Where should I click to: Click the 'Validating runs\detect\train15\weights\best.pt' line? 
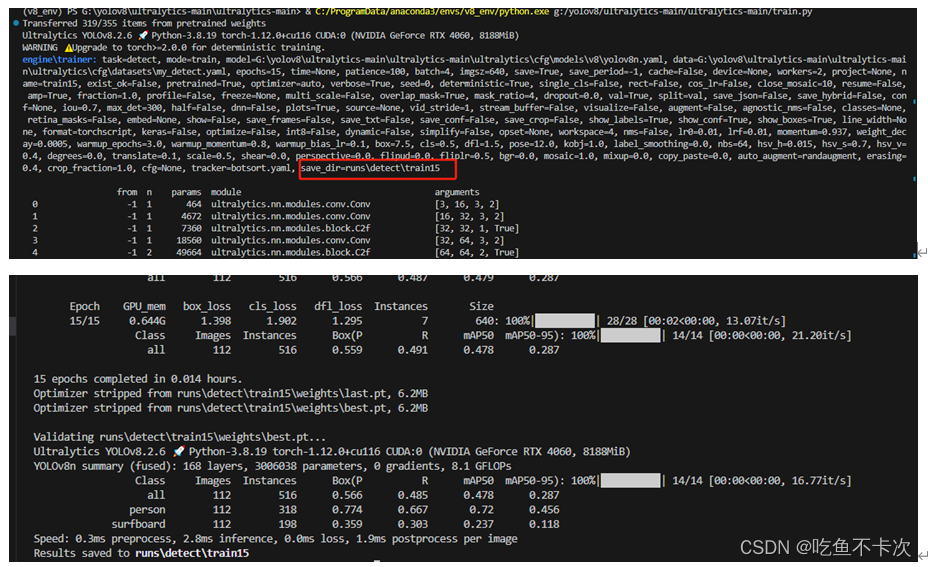tap(179, 437)
